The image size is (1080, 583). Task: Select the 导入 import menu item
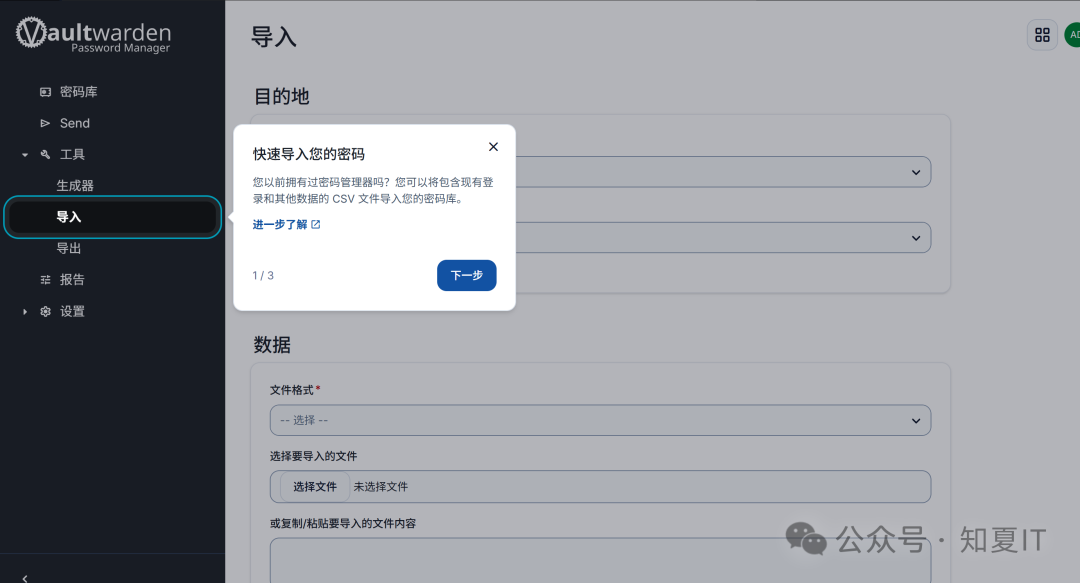112,217
